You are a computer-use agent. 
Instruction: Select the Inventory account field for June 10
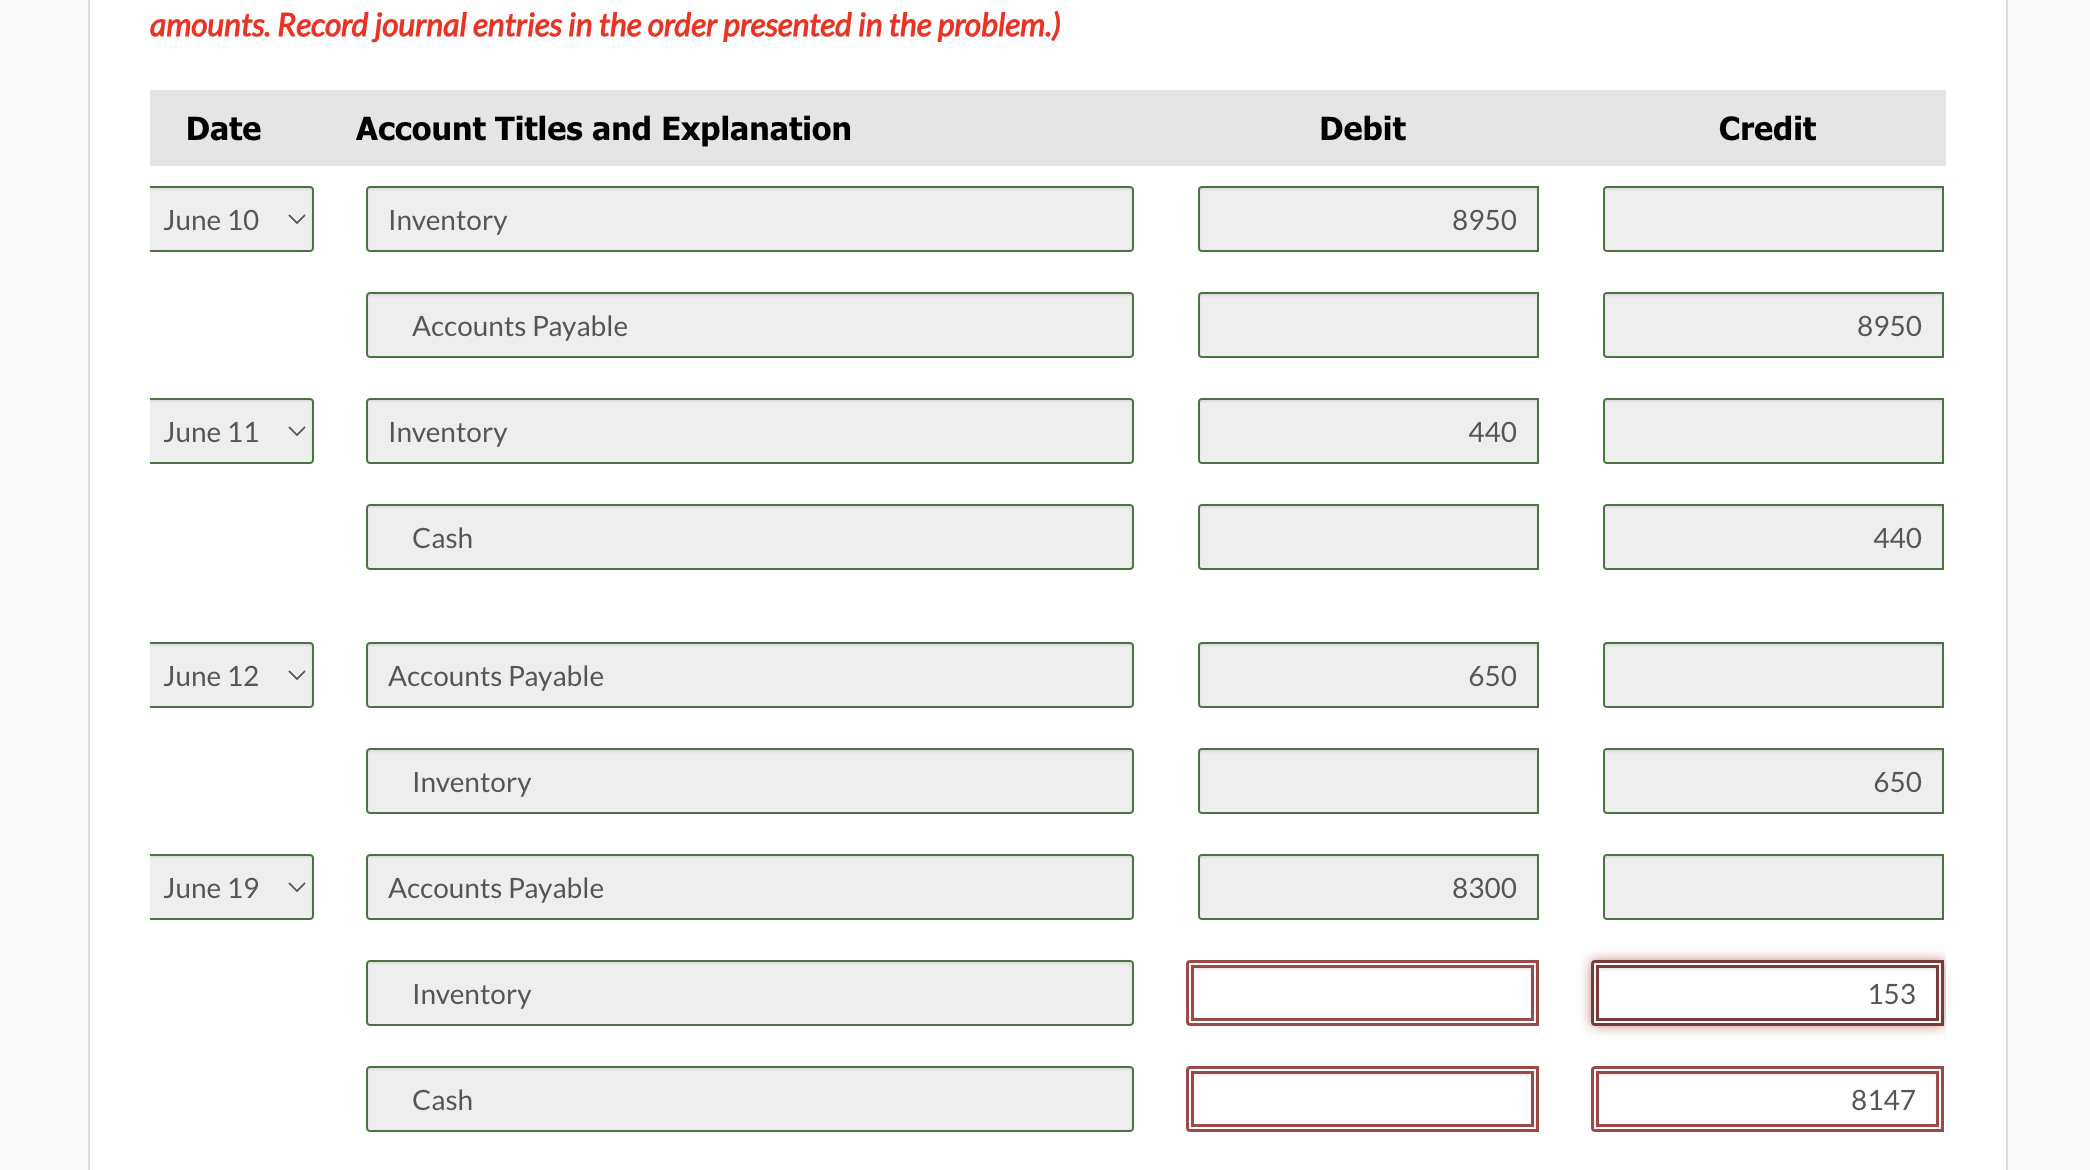[749, 219]
